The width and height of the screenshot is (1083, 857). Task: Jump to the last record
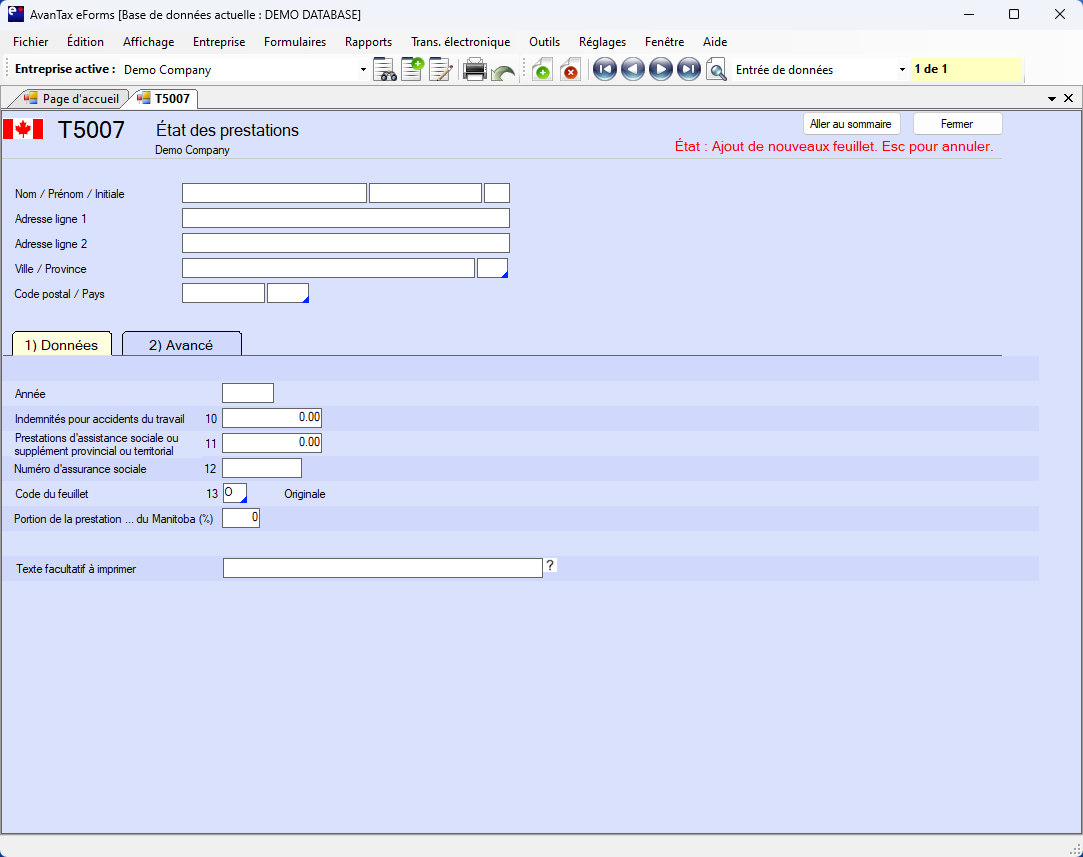tap(688, 70)
